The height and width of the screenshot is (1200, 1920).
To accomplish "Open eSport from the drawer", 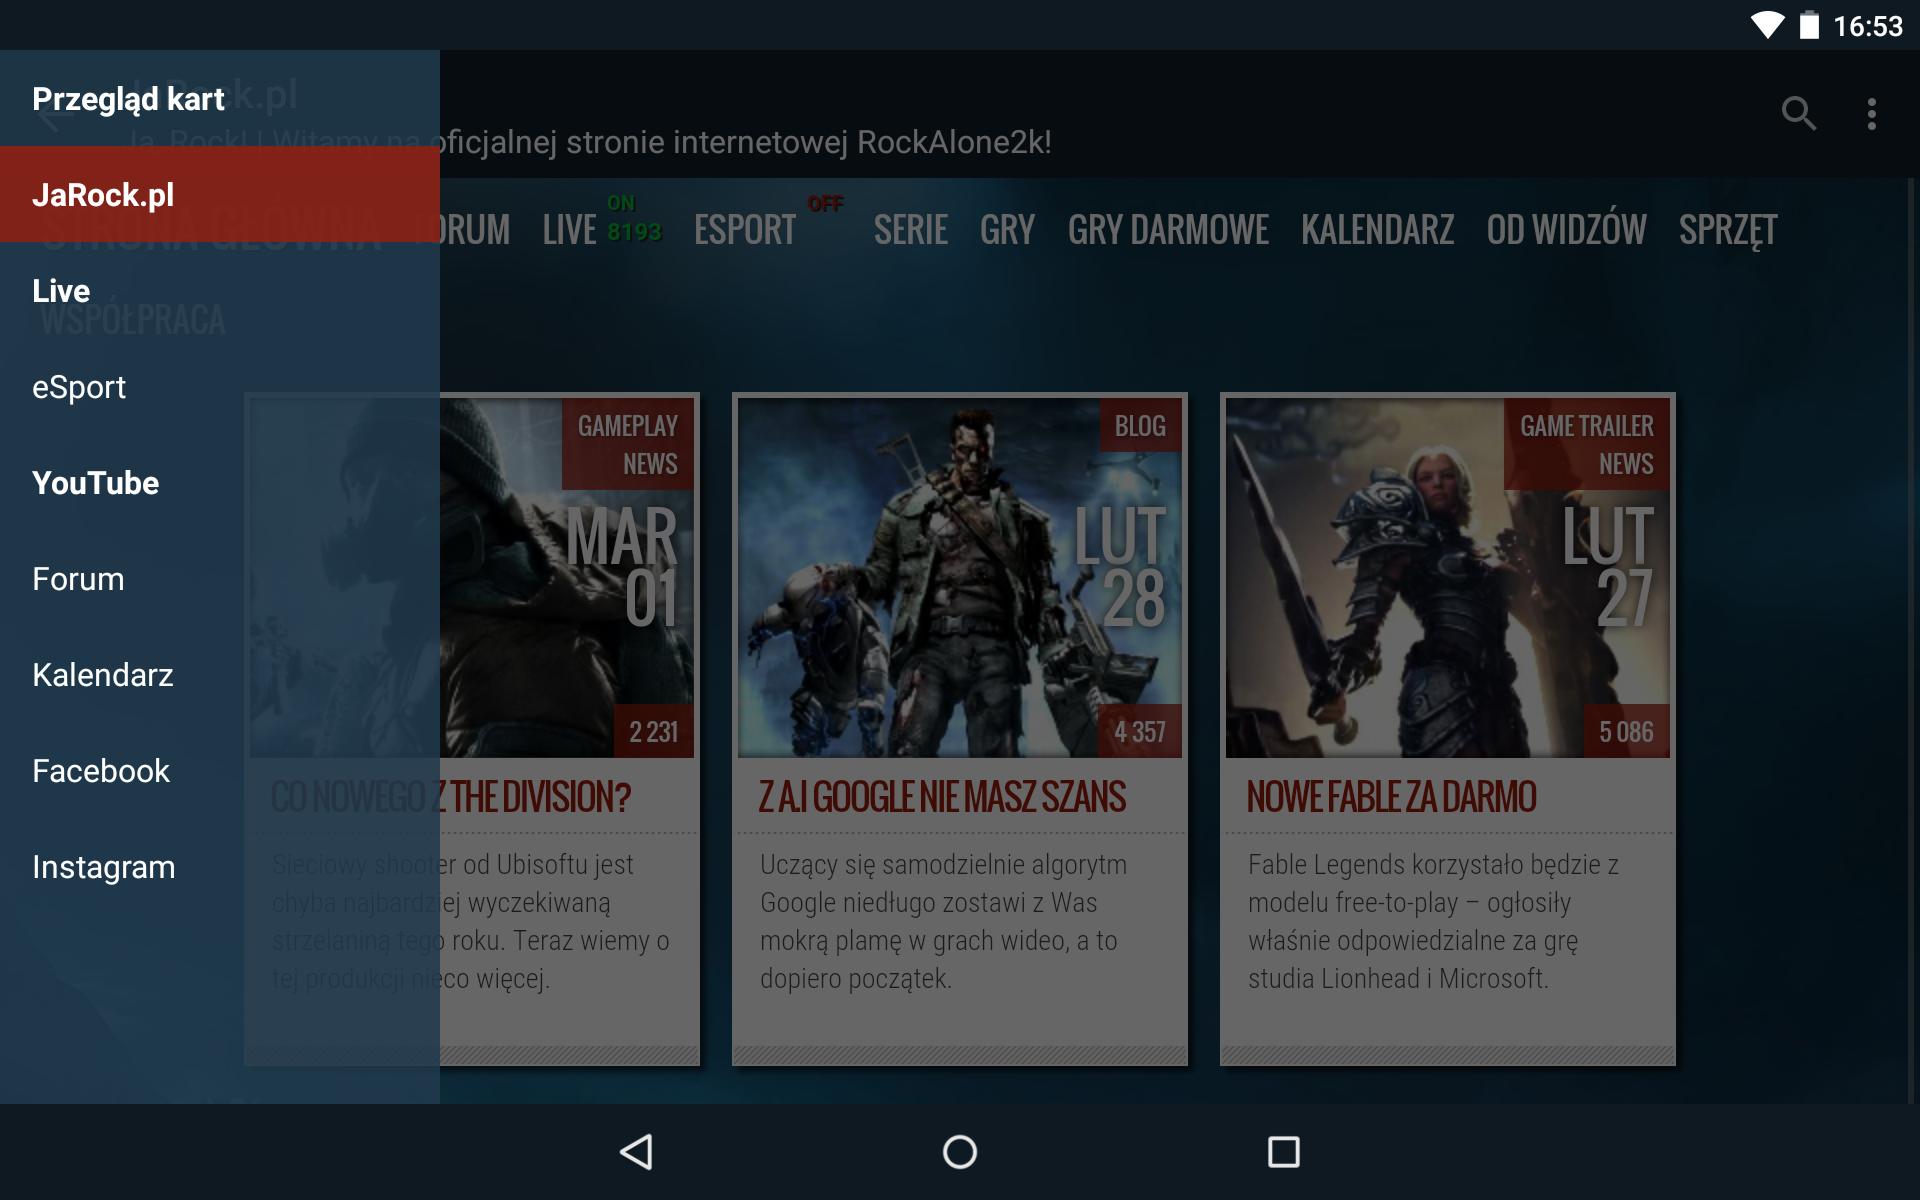I will tap(220, 387).
